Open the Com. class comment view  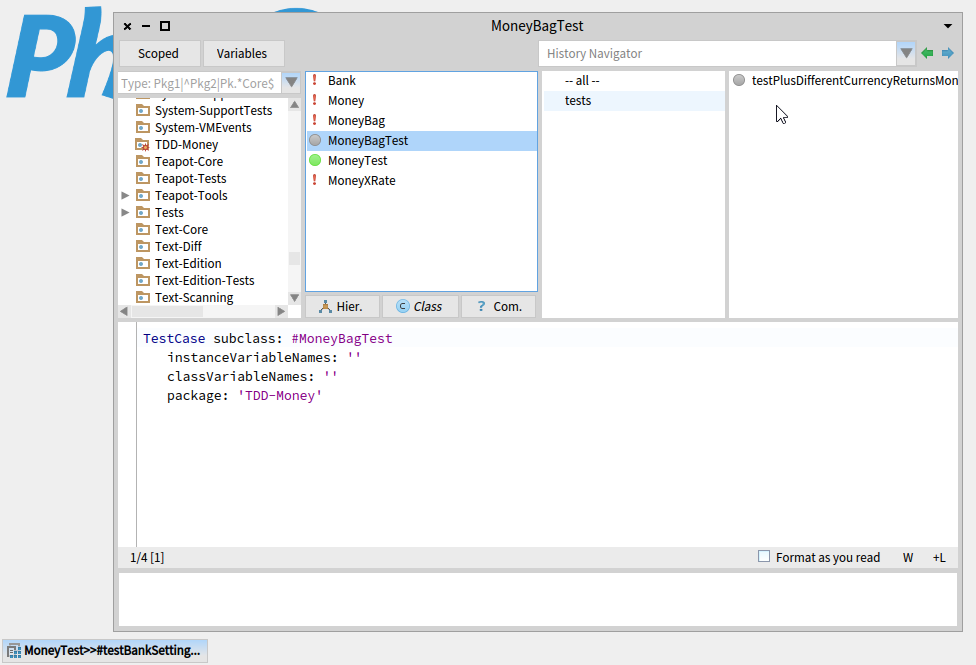tap(498, 306)
